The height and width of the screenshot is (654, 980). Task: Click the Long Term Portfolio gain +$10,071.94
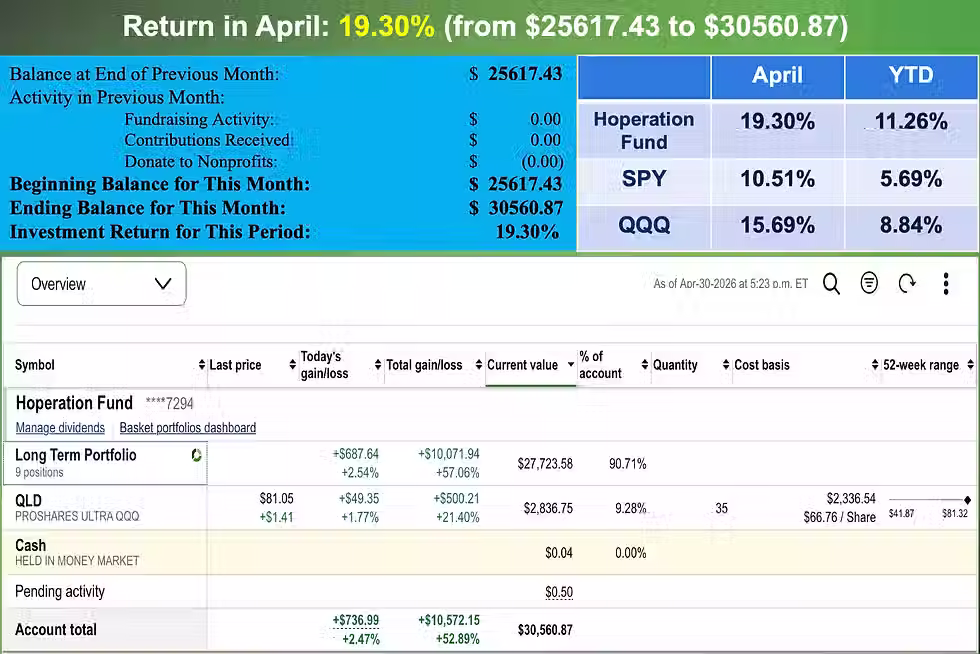[449, 454]
